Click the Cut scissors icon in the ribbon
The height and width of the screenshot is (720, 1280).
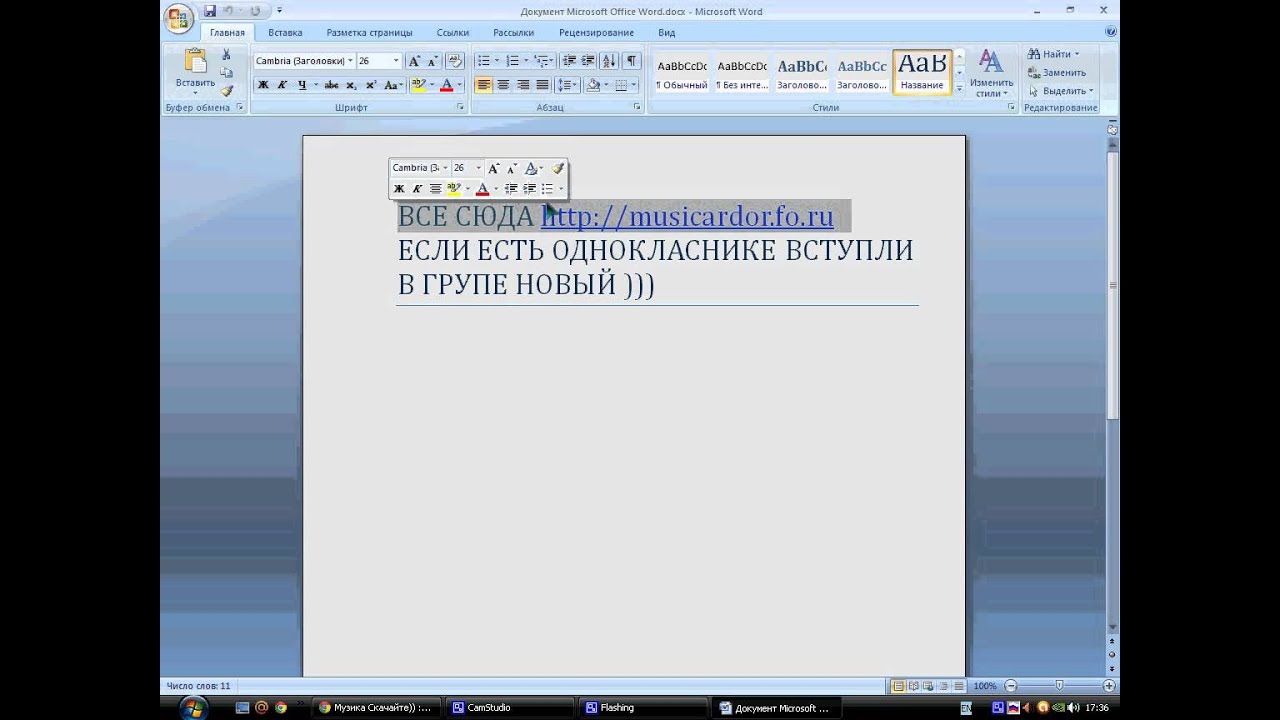pyautogui.click(x=227, y=55)
